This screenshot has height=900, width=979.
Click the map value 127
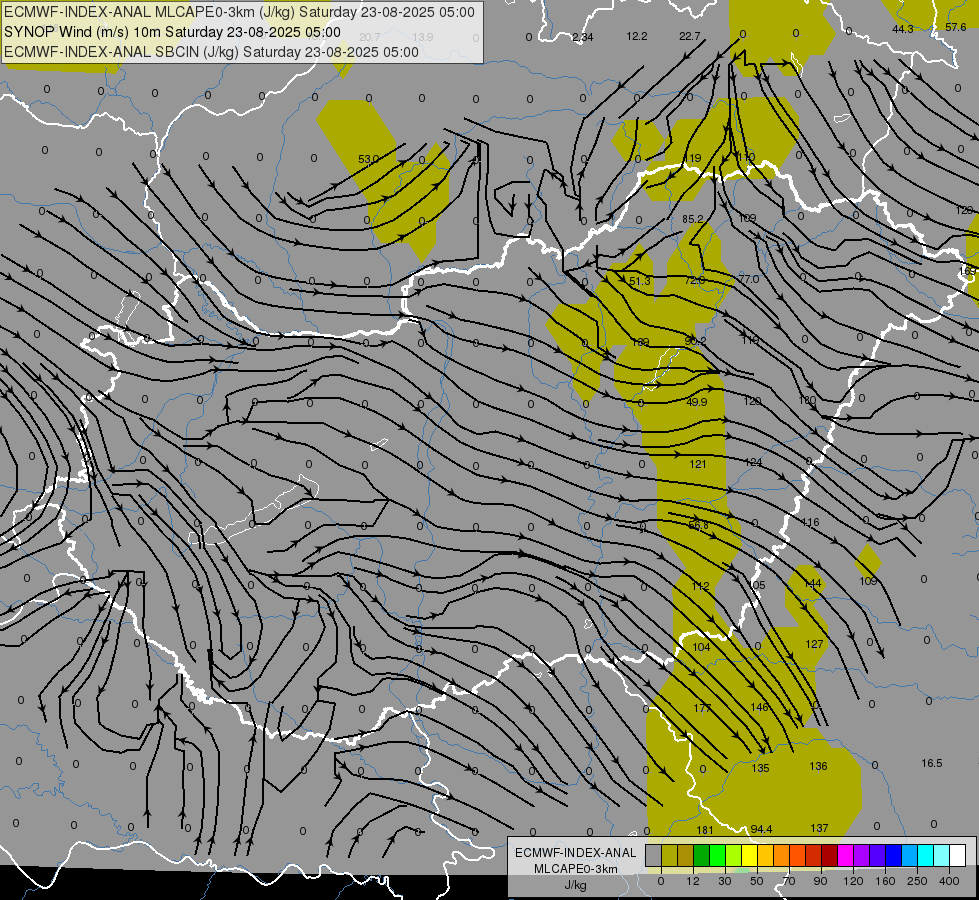[x=814, y=645]
